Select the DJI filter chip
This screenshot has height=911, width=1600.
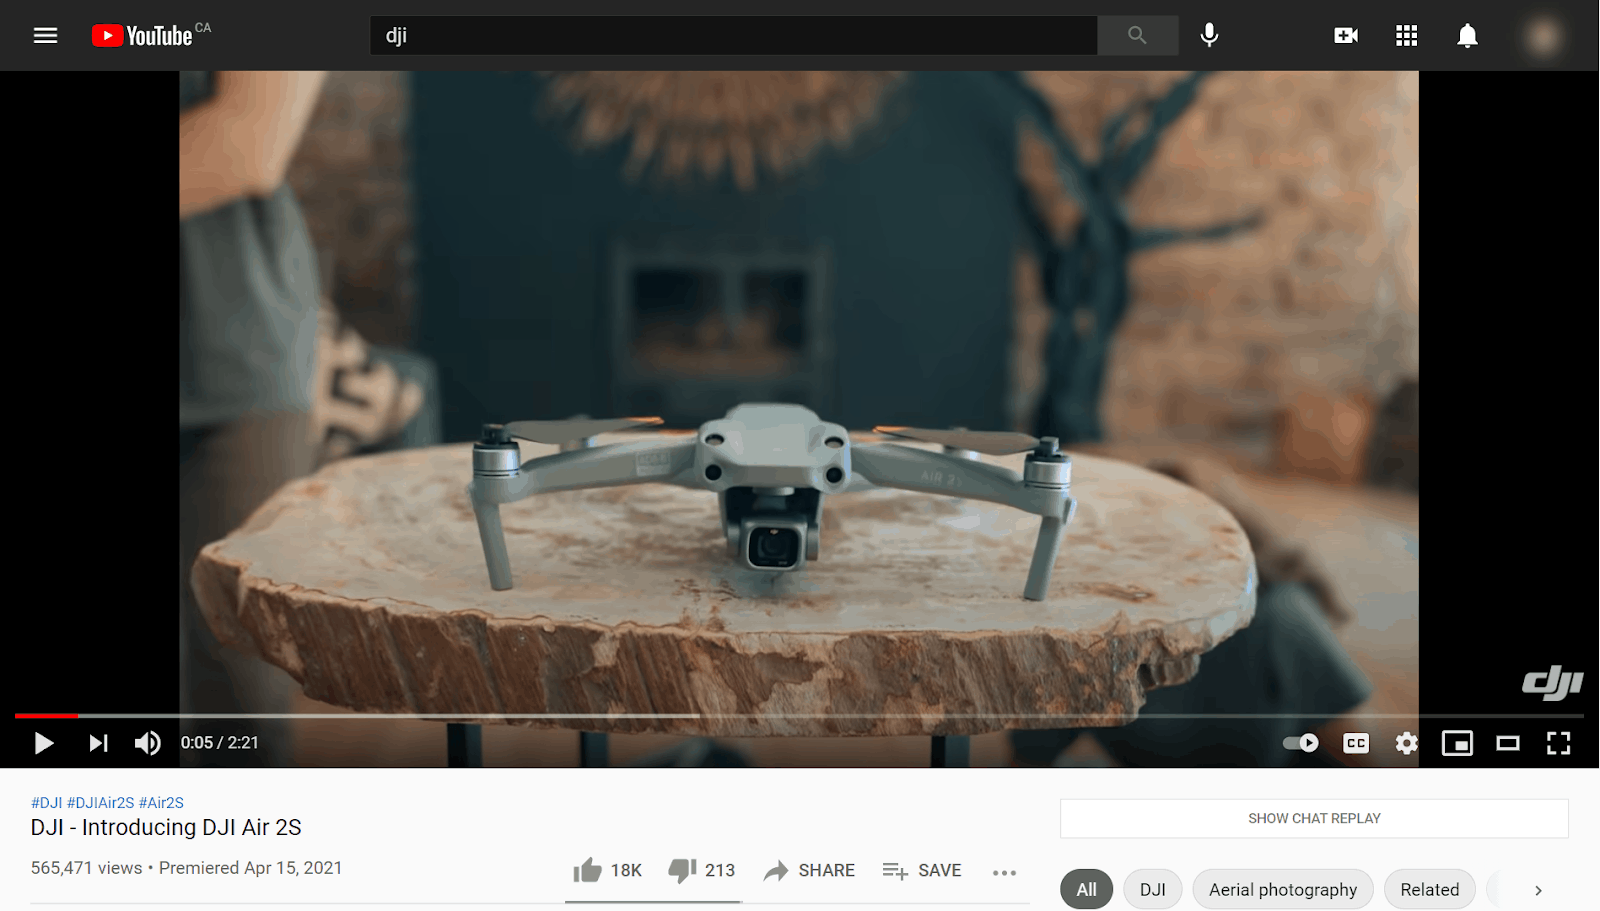tap(1152, 889)
